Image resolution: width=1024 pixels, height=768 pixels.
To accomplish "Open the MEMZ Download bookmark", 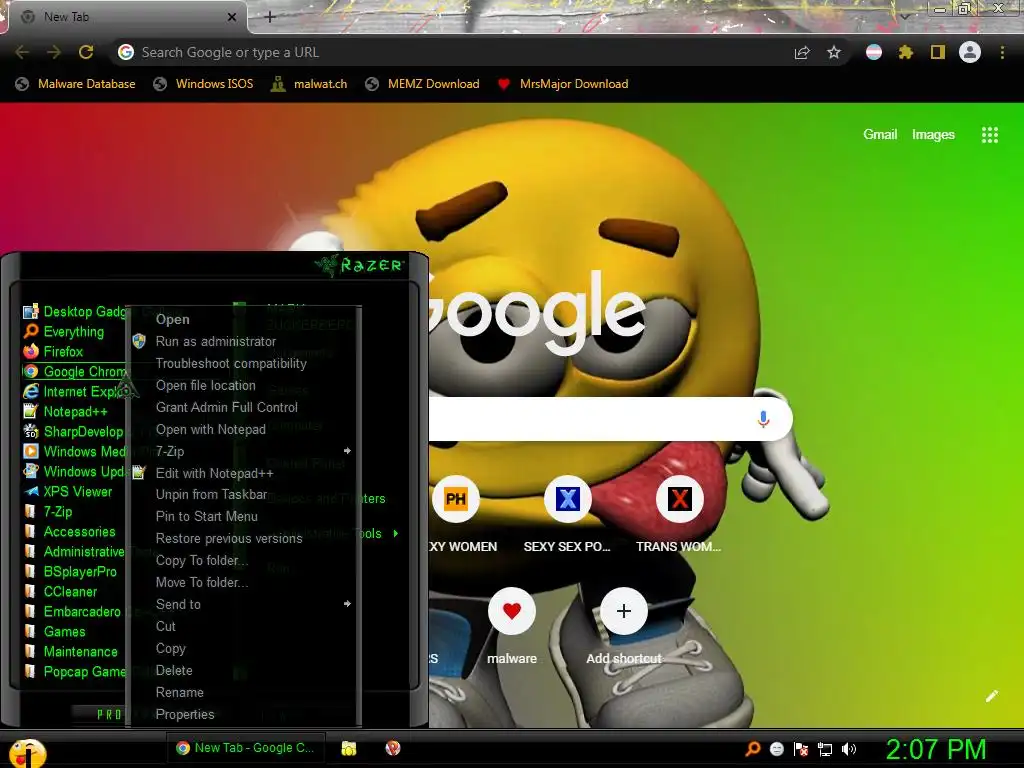I will (423, 84).
